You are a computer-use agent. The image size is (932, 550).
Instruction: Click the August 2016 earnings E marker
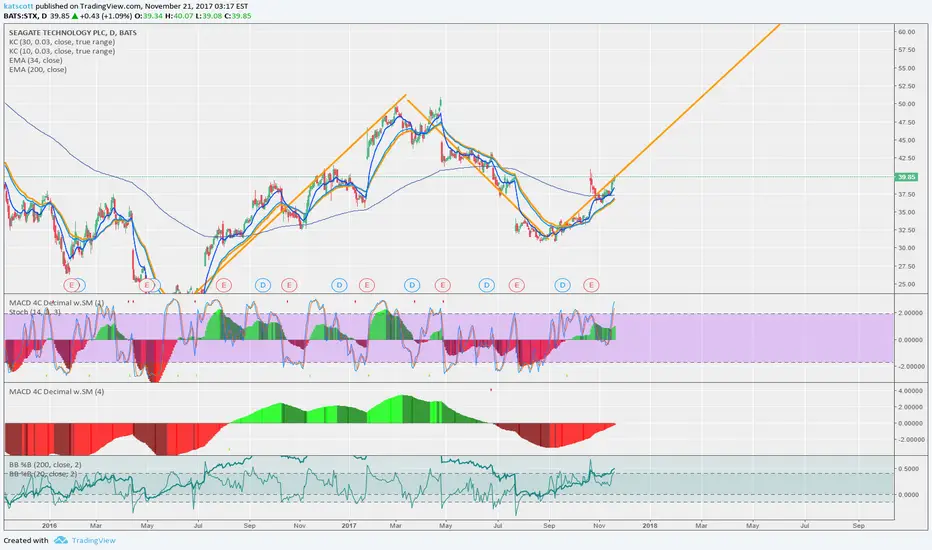click(x=223, y=285)
